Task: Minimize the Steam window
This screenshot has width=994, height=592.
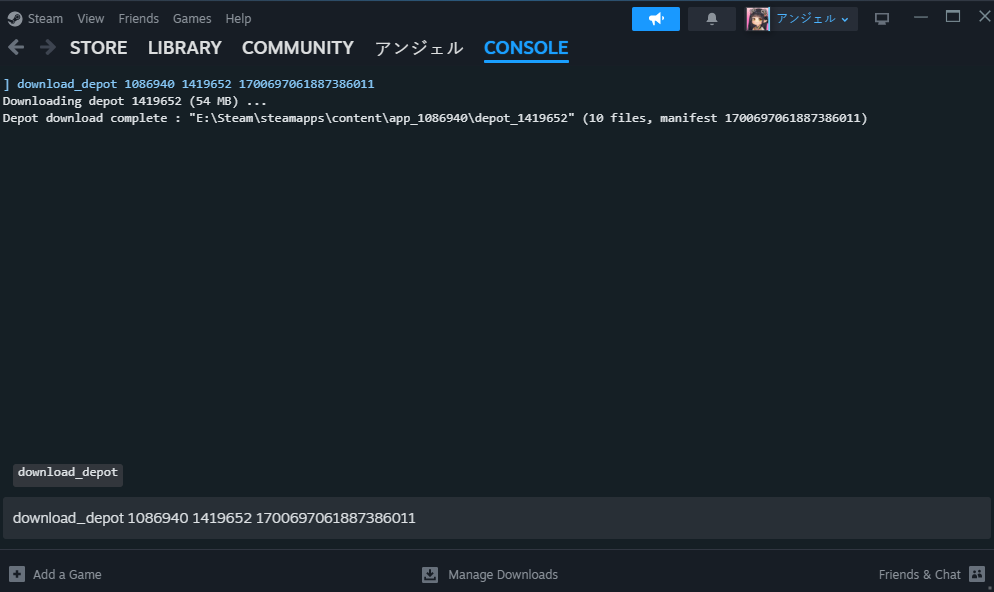Action: tap(921, 18)
